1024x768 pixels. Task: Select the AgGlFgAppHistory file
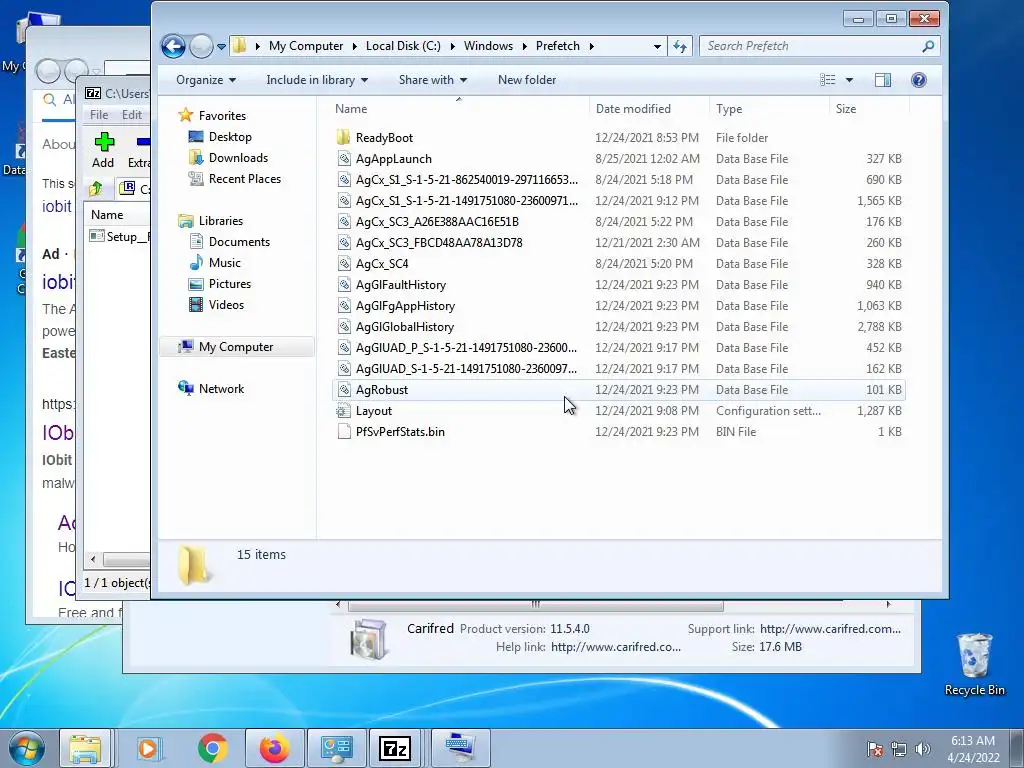point(405,306)
